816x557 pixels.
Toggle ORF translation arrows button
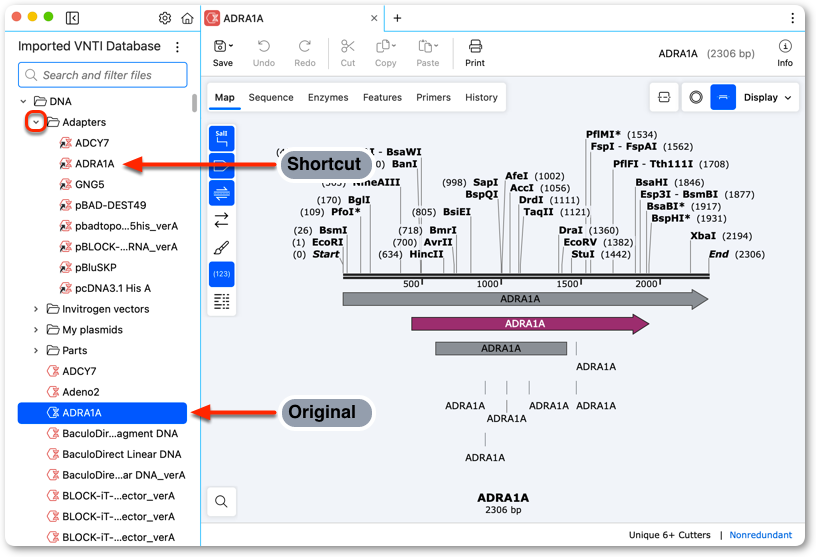pos(222,220)
